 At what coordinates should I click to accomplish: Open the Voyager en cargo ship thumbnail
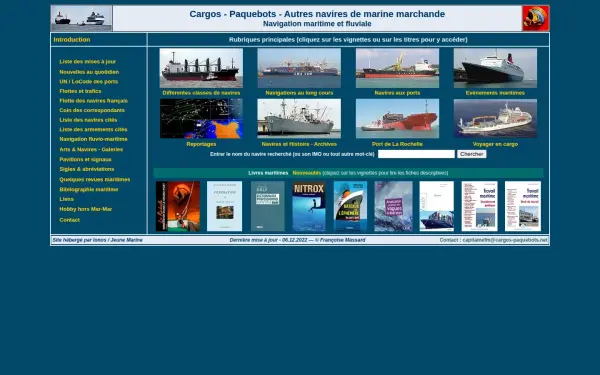(495, 119)
